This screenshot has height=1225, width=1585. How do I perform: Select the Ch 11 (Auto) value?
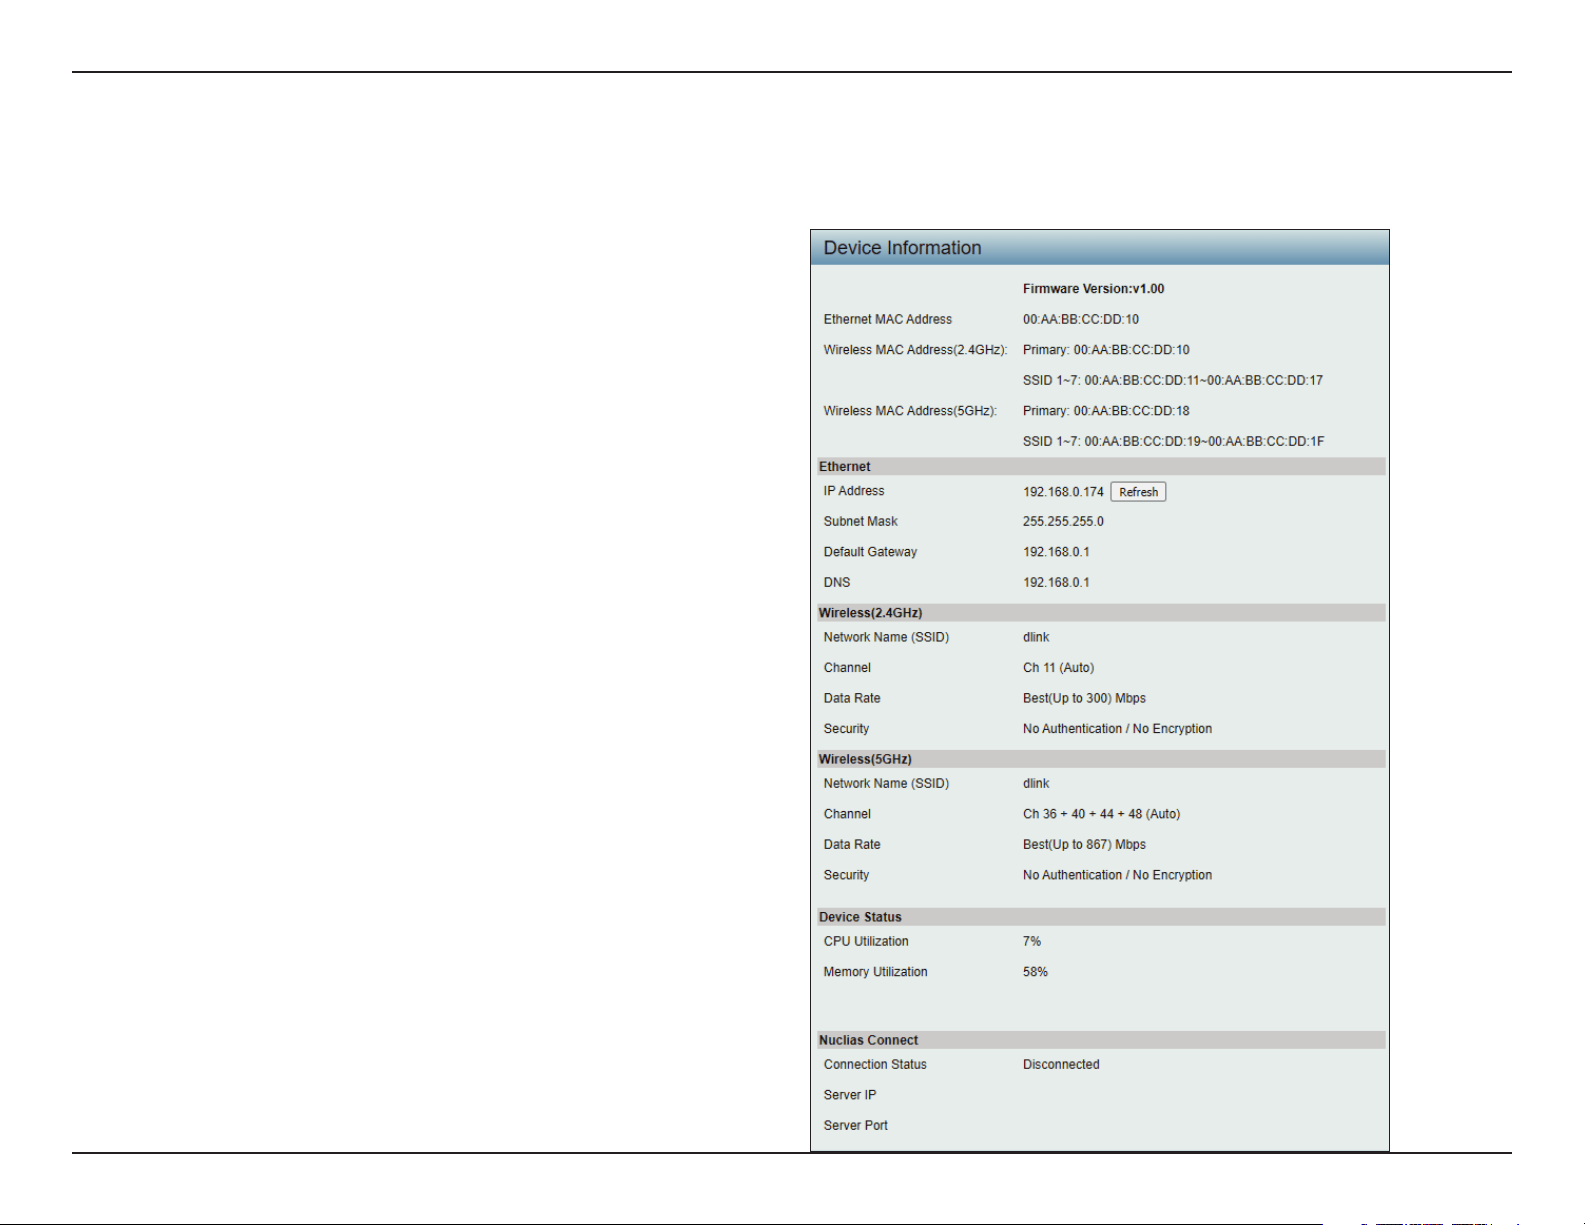tap(1058, 668)
